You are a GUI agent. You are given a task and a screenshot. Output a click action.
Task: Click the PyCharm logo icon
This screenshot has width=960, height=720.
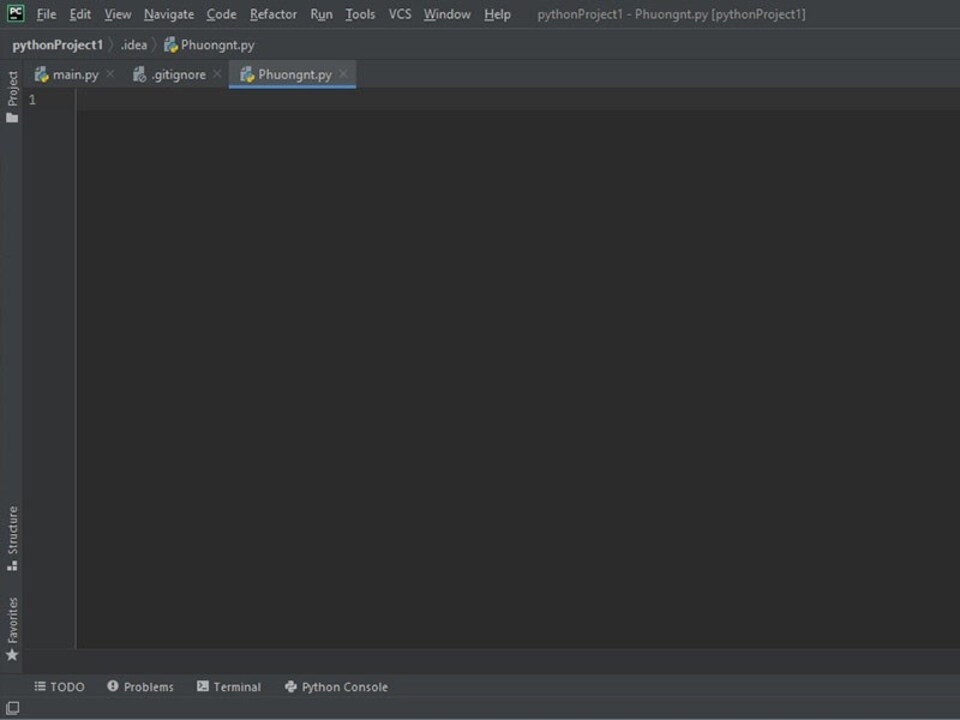[14, 13]
